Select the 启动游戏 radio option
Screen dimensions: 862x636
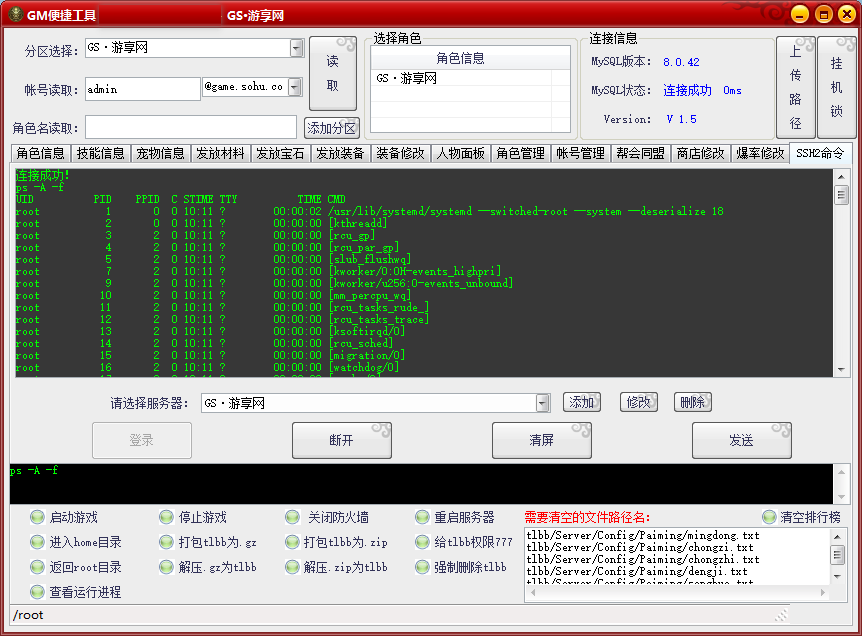(38, 517)
